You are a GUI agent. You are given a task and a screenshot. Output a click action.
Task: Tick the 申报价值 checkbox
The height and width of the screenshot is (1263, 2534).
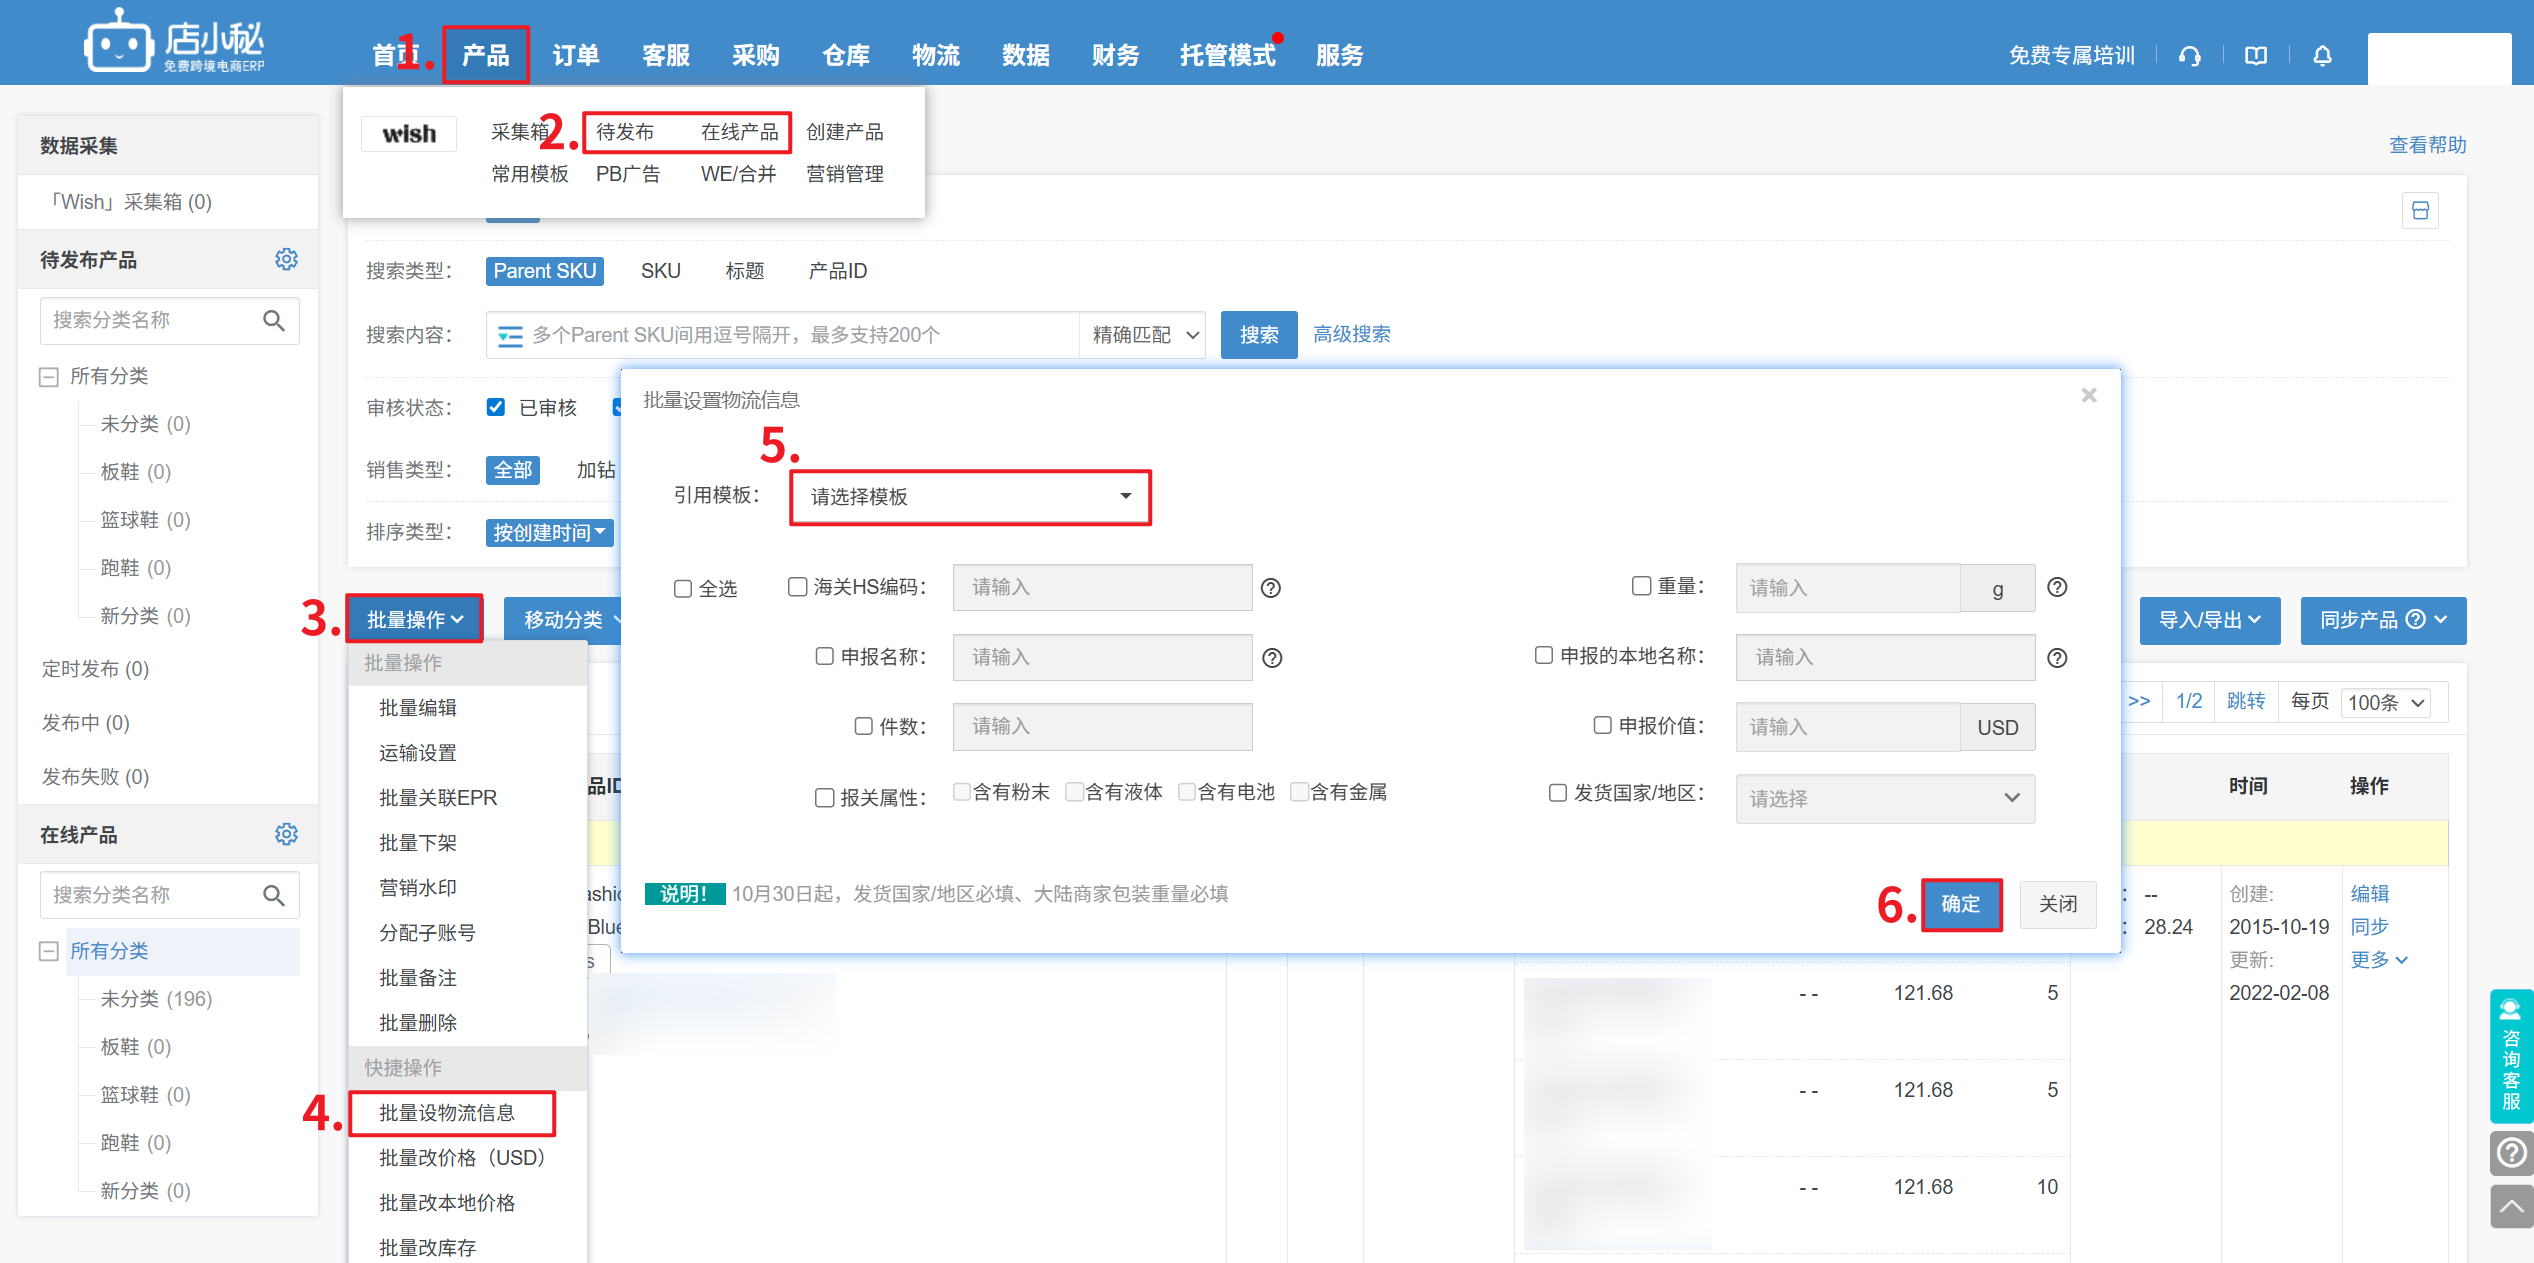click(1602, 725)
